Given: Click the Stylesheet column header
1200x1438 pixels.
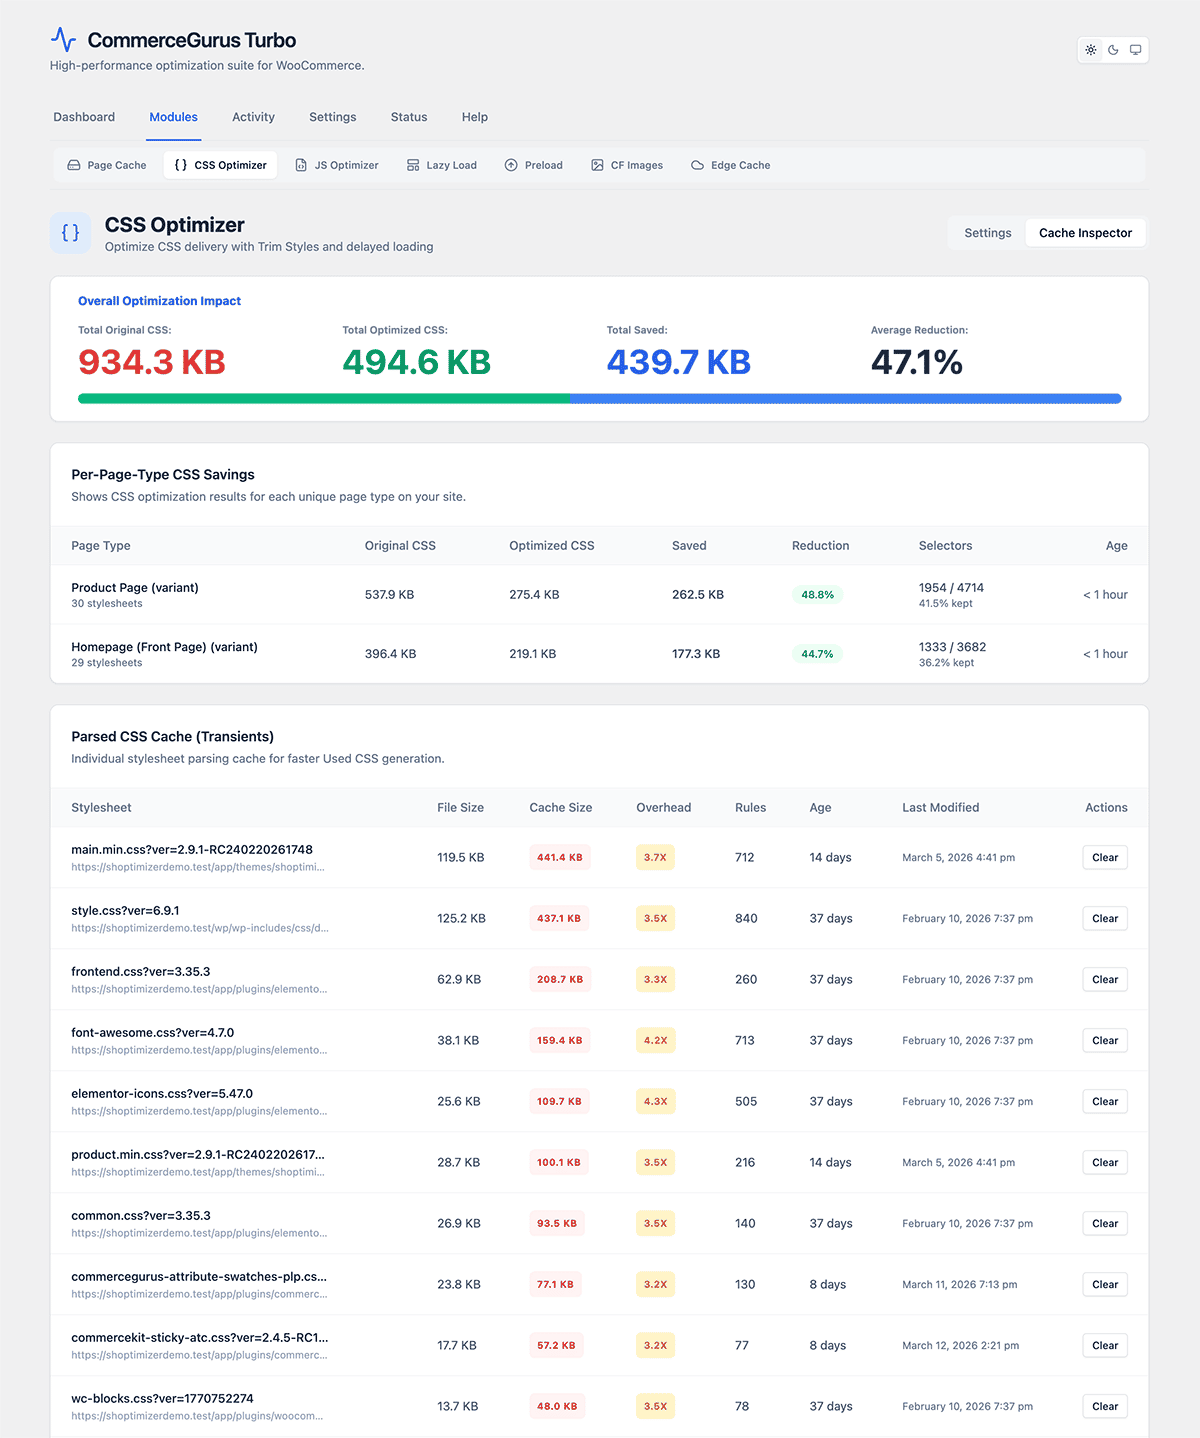Looking at the screenshot, I should (x=101, y=808).
